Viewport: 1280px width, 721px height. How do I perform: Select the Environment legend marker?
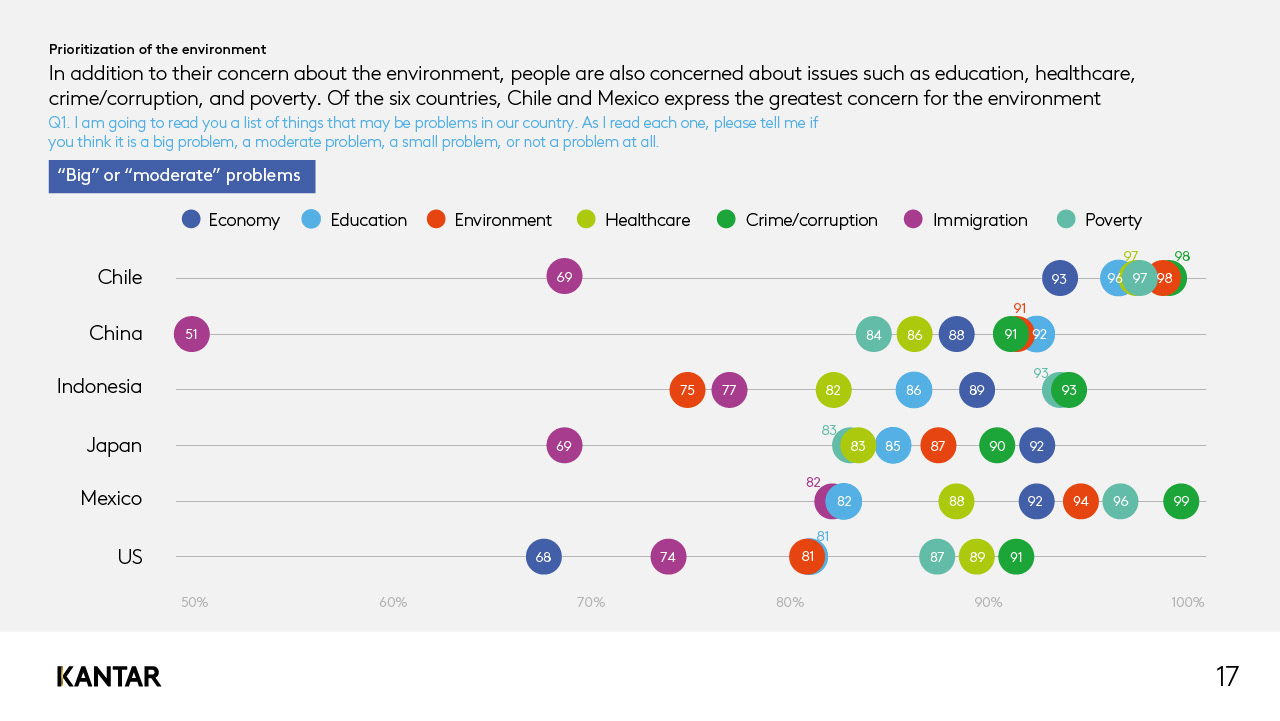435,219
